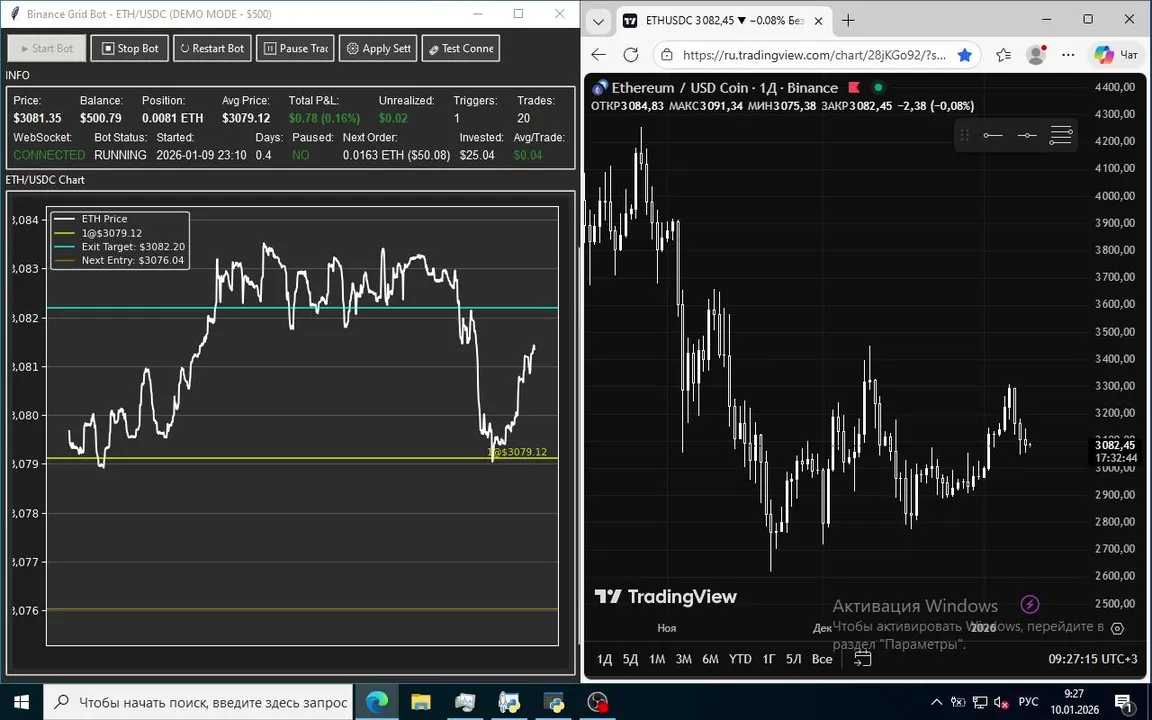Viewport: 1152px width, 720px height.
Task: Open a new browser tab
Action: 848,21
